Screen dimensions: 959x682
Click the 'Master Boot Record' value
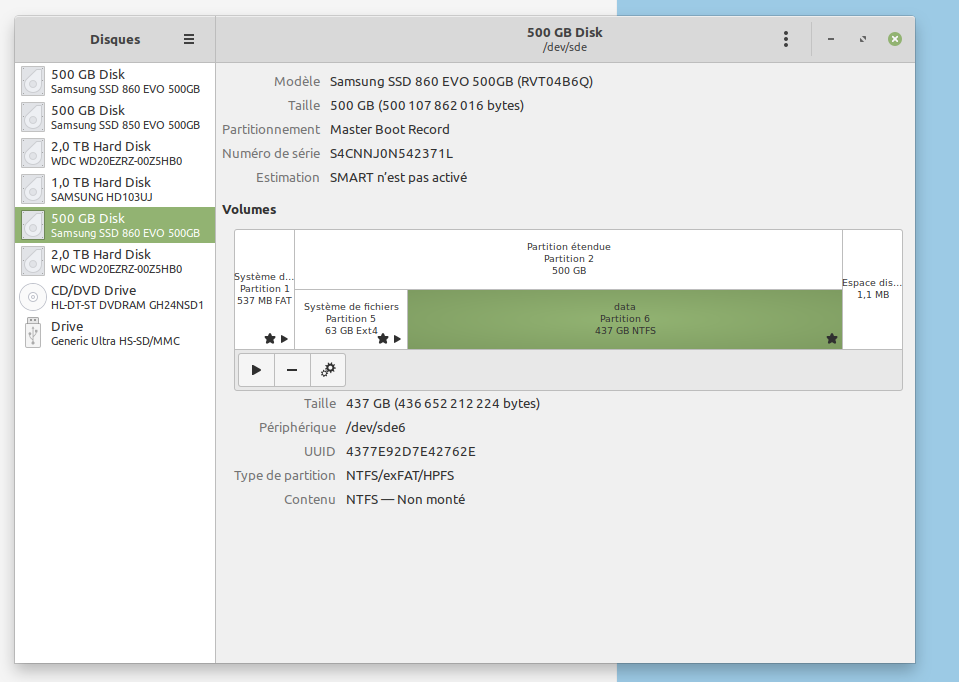click(390, 130)
